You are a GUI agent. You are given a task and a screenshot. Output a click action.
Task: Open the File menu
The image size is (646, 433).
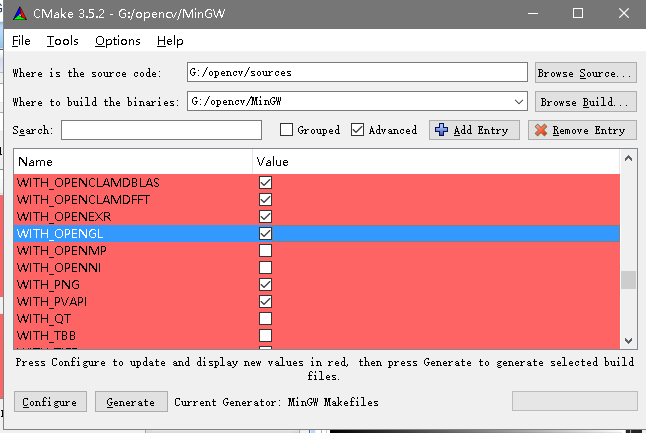click(x=21, y=41)
